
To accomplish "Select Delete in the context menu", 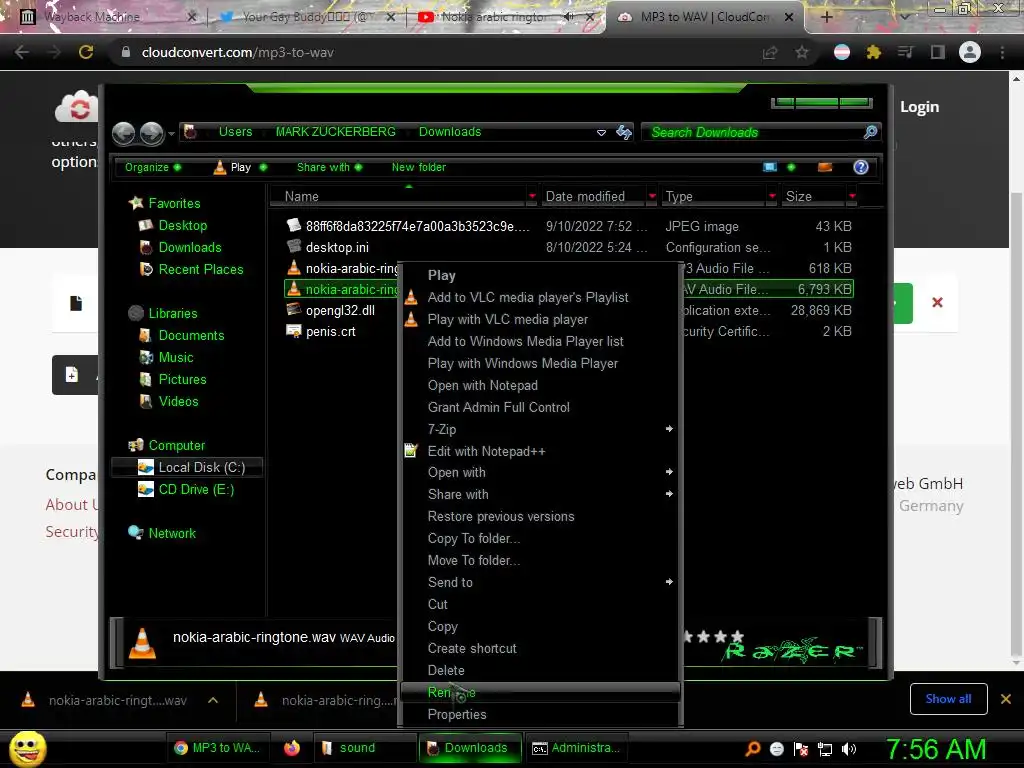I will (x=541, y=670).
